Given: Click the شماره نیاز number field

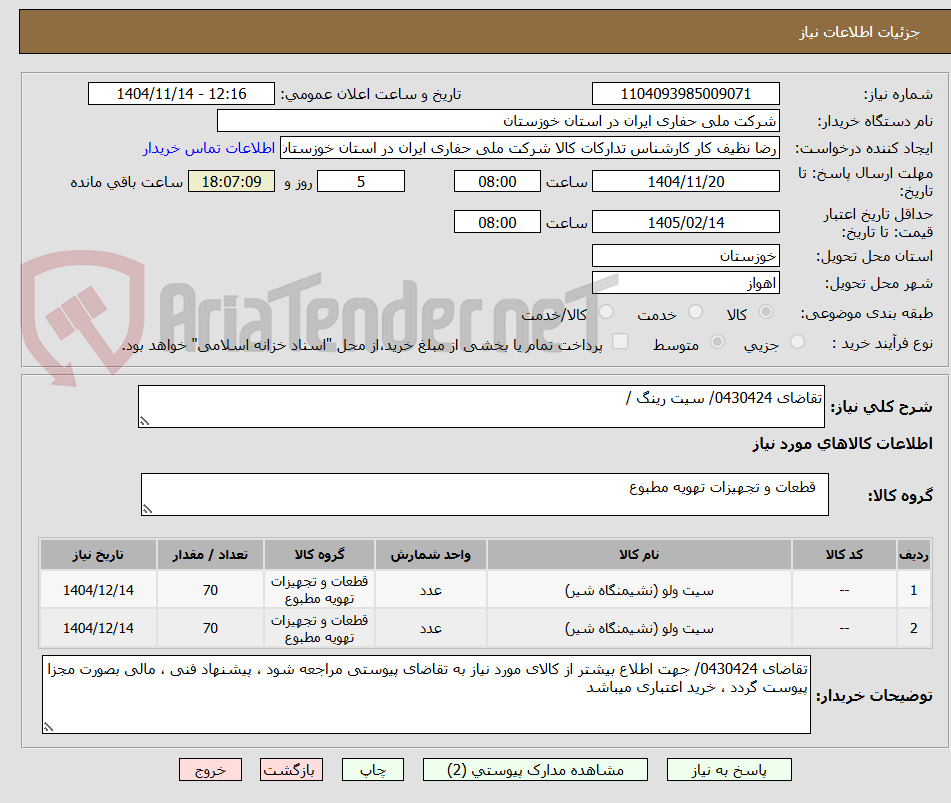Looking at the screenshot, I should click(685, 94).
